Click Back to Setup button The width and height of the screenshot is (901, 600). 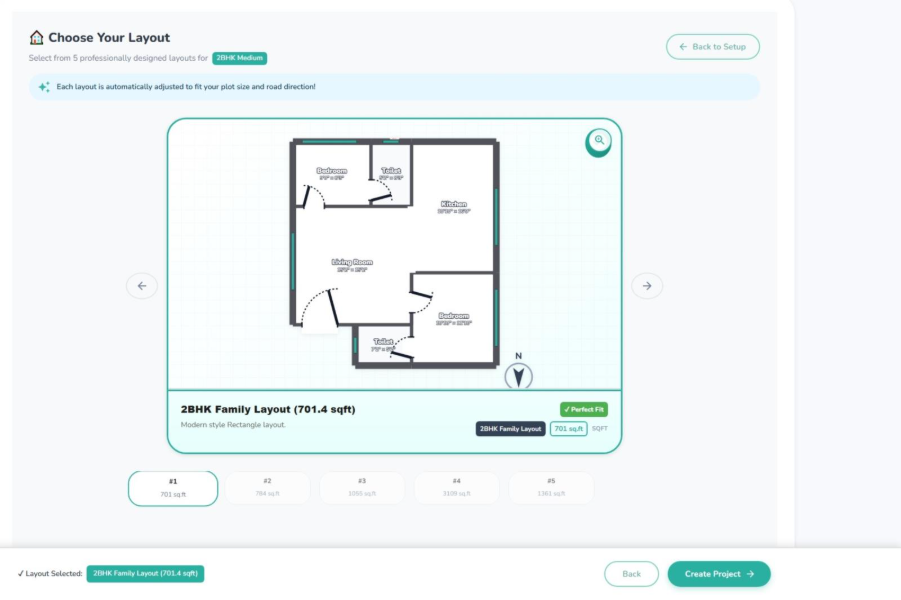pyautogui.click(x=713, y=47)
